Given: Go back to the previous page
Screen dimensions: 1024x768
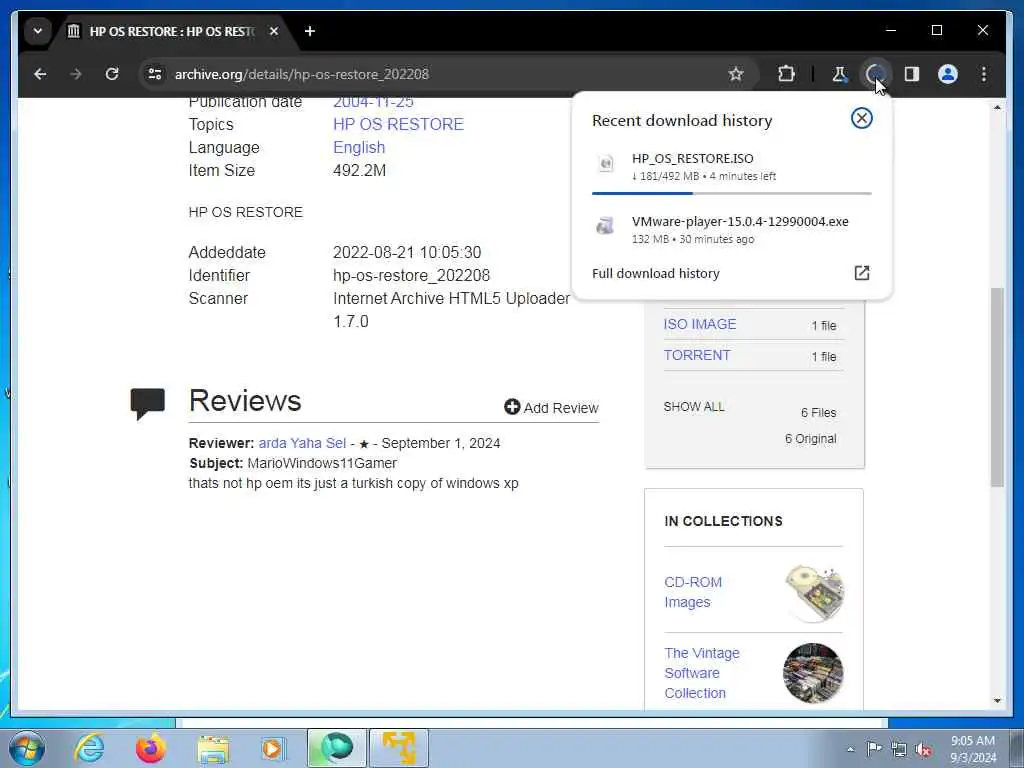Looking at the screenshot, I should point(40,74).
